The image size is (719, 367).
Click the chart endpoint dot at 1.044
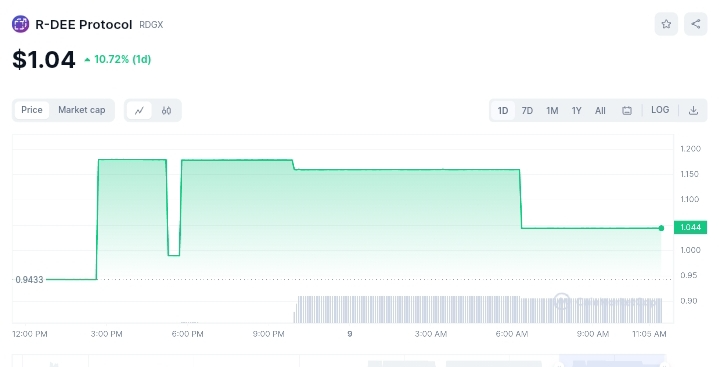661,228
